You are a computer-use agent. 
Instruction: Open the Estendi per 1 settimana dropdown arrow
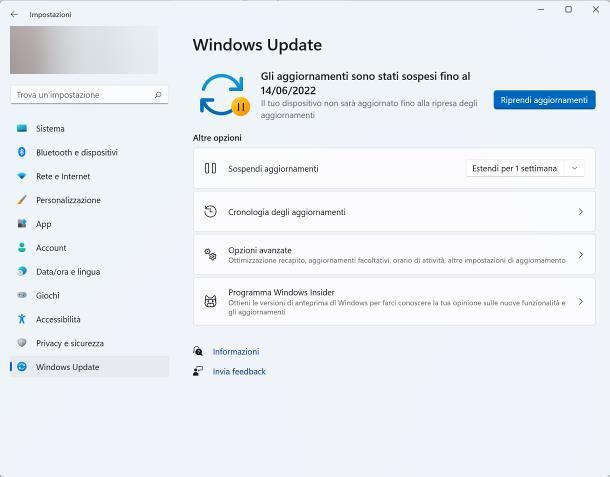point(575,168)
